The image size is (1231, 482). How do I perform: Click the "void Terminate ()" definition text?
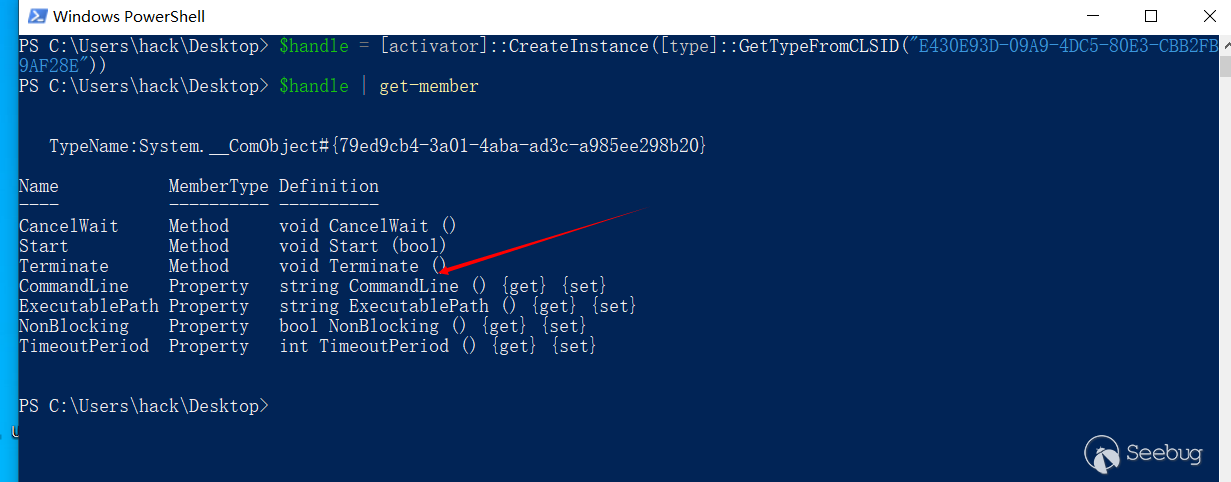click(363, 266)
